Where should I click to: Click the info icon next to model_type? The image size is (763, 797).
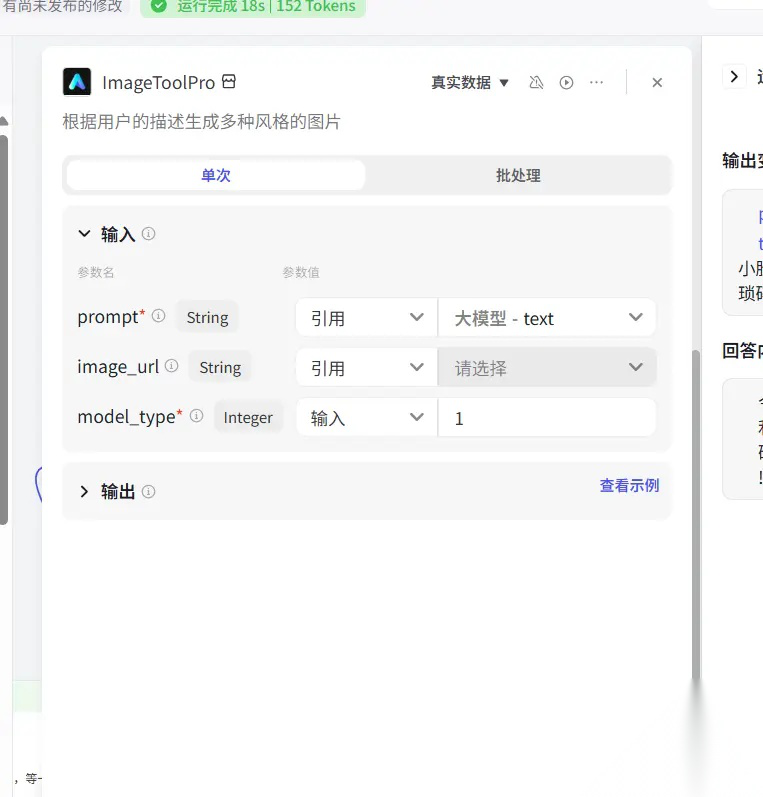tap(196, 416)
